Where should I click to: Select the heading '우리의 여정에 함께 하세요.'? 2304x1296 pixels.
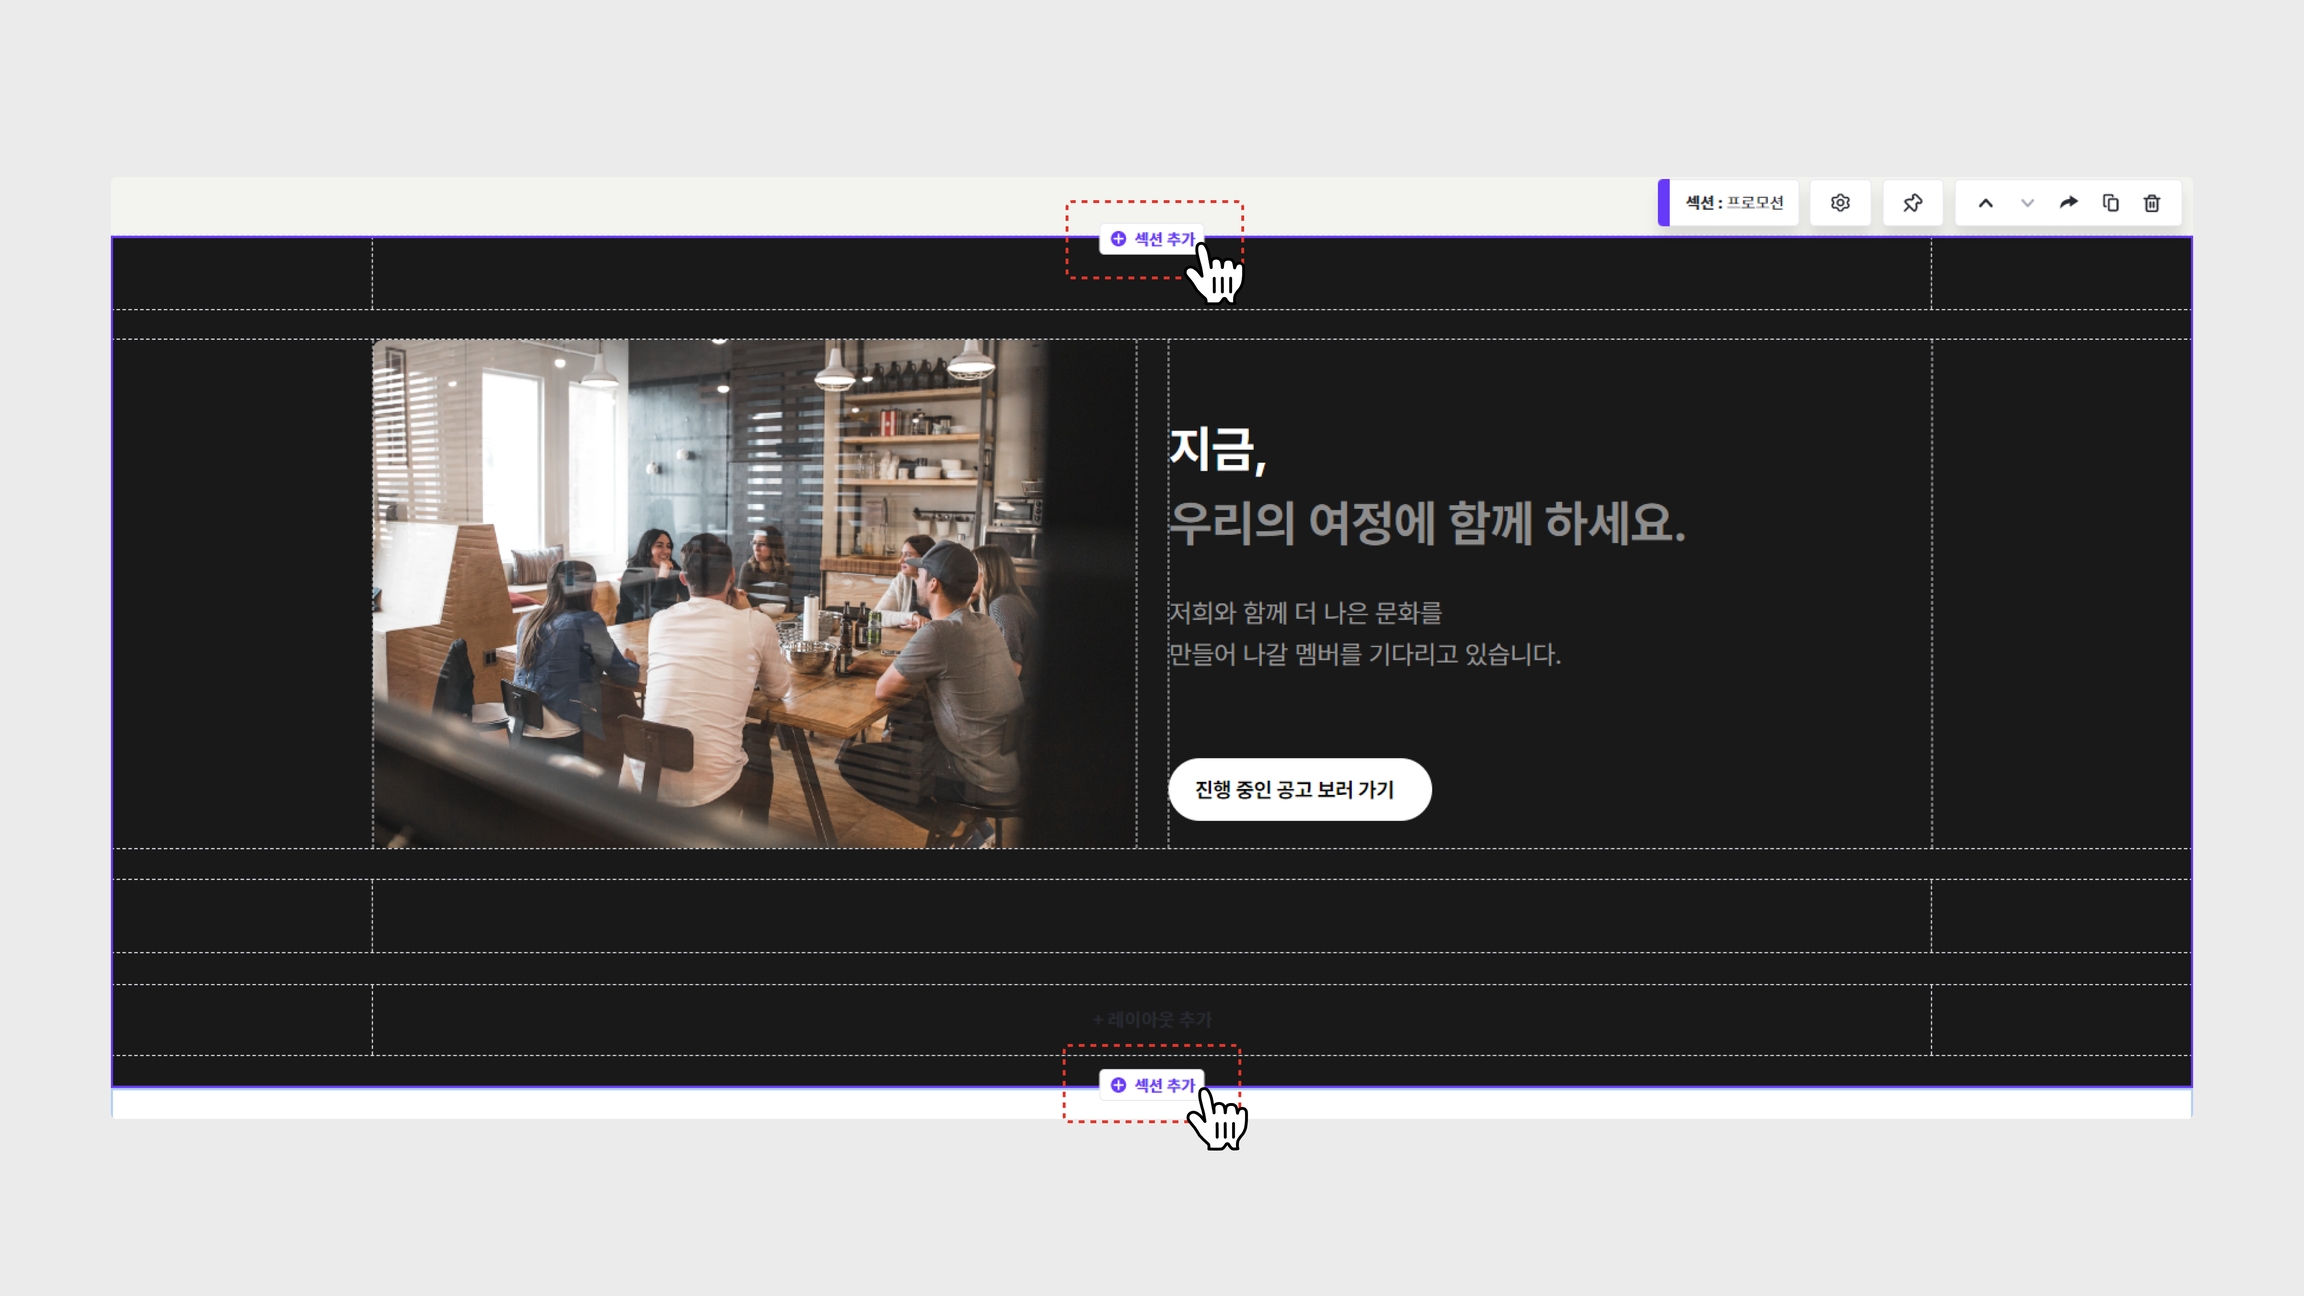(x=1427, y=523)
